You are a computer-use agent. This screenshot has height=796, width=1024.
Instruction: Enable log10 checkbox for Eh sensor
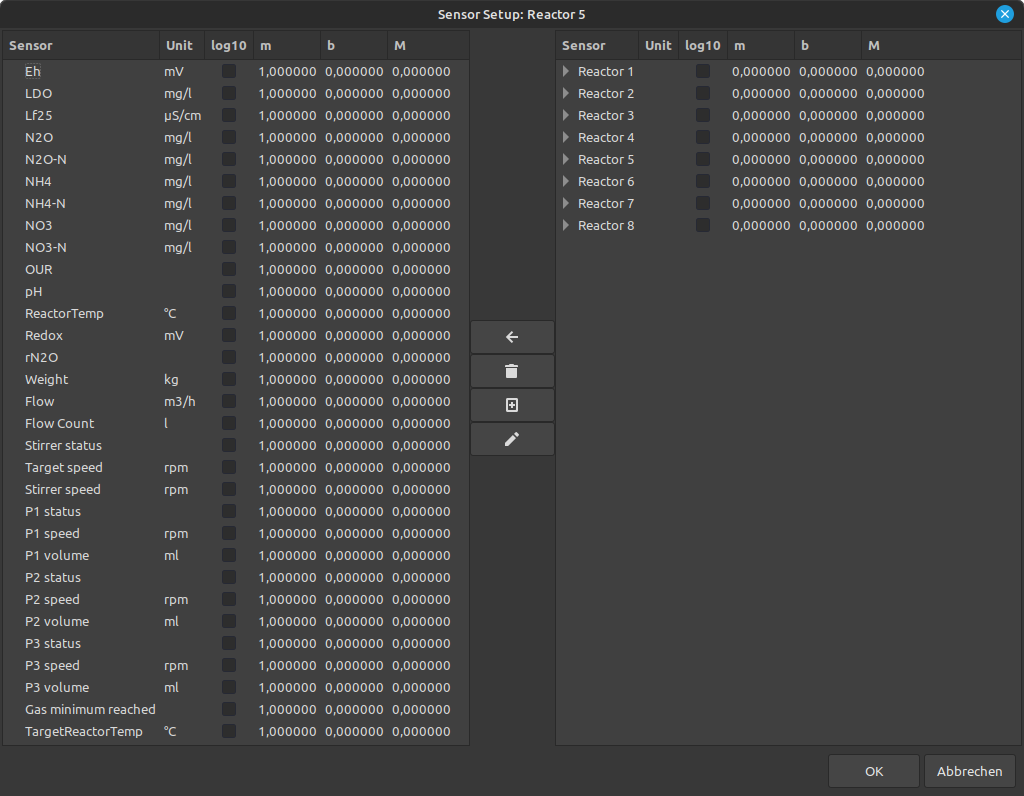click(x=229, y=72)
